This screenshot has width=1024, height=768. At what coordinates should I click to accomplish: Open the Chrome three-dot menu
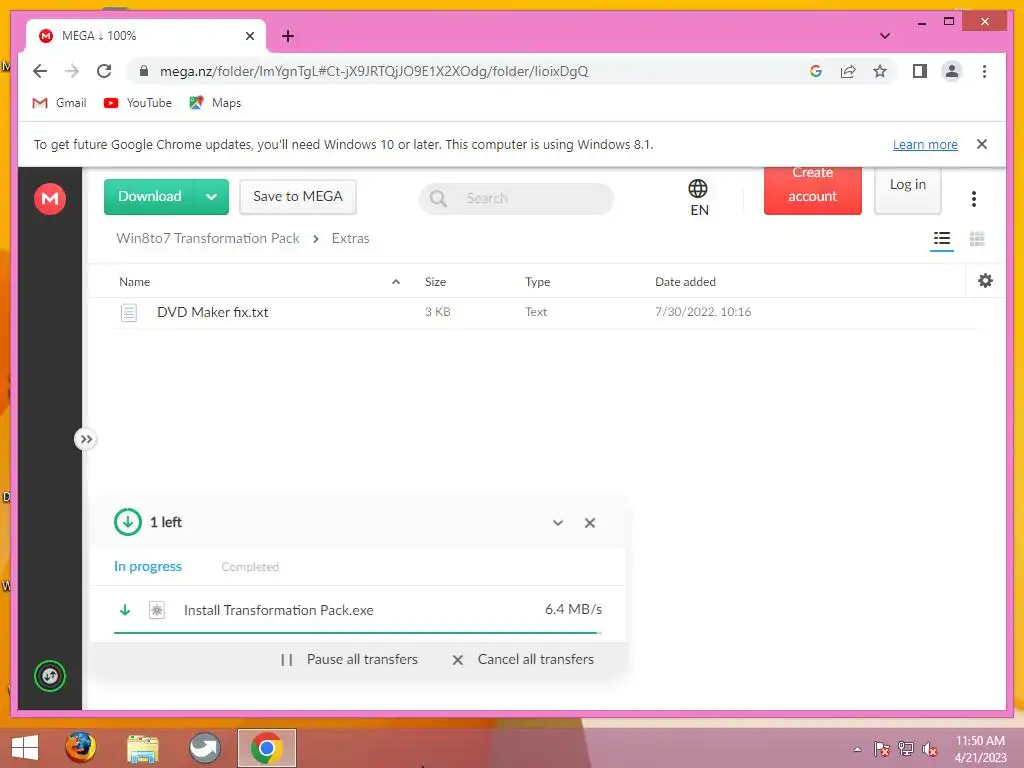(984, 71)
